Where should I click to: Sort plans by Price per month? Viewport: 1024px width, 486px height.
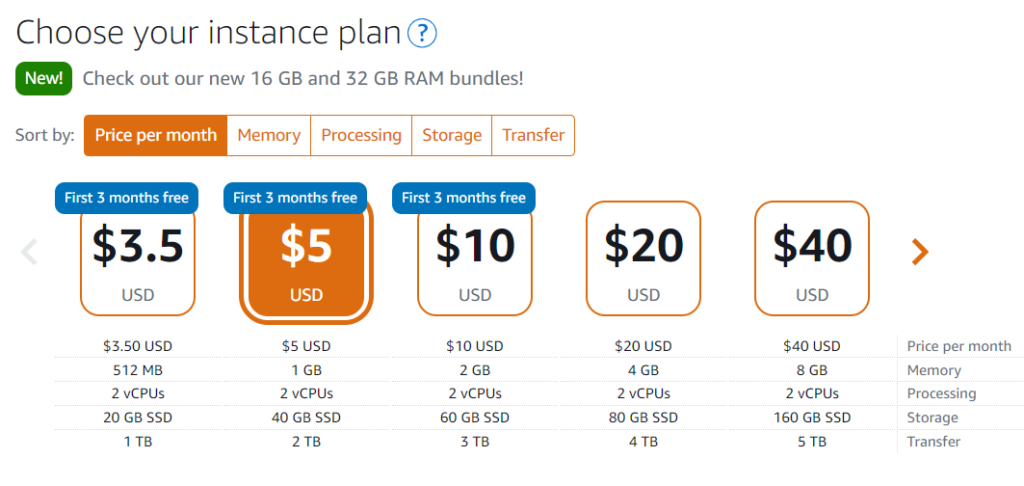(155, 135)
